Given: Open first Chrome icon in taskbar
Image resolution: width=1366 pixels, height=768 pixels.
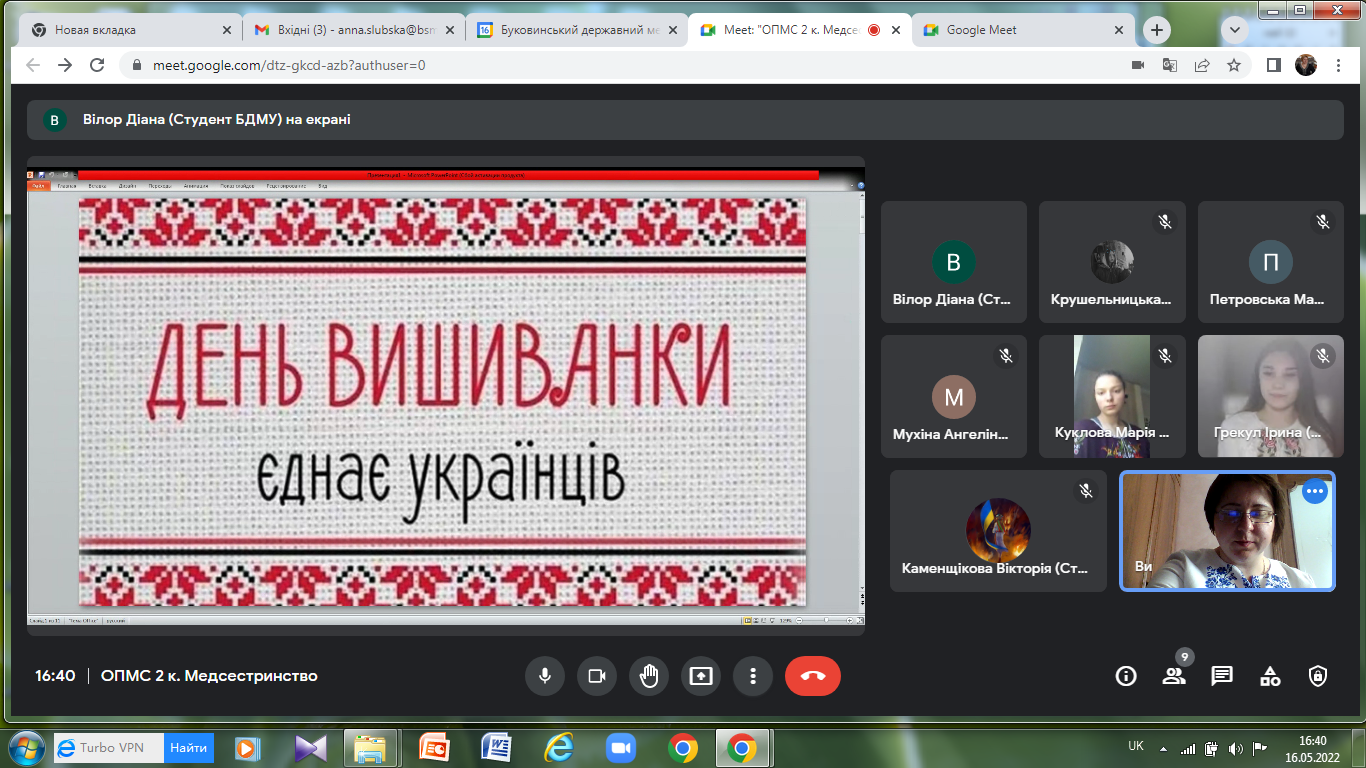Looking at the screenshot, I should coord(683,748).
